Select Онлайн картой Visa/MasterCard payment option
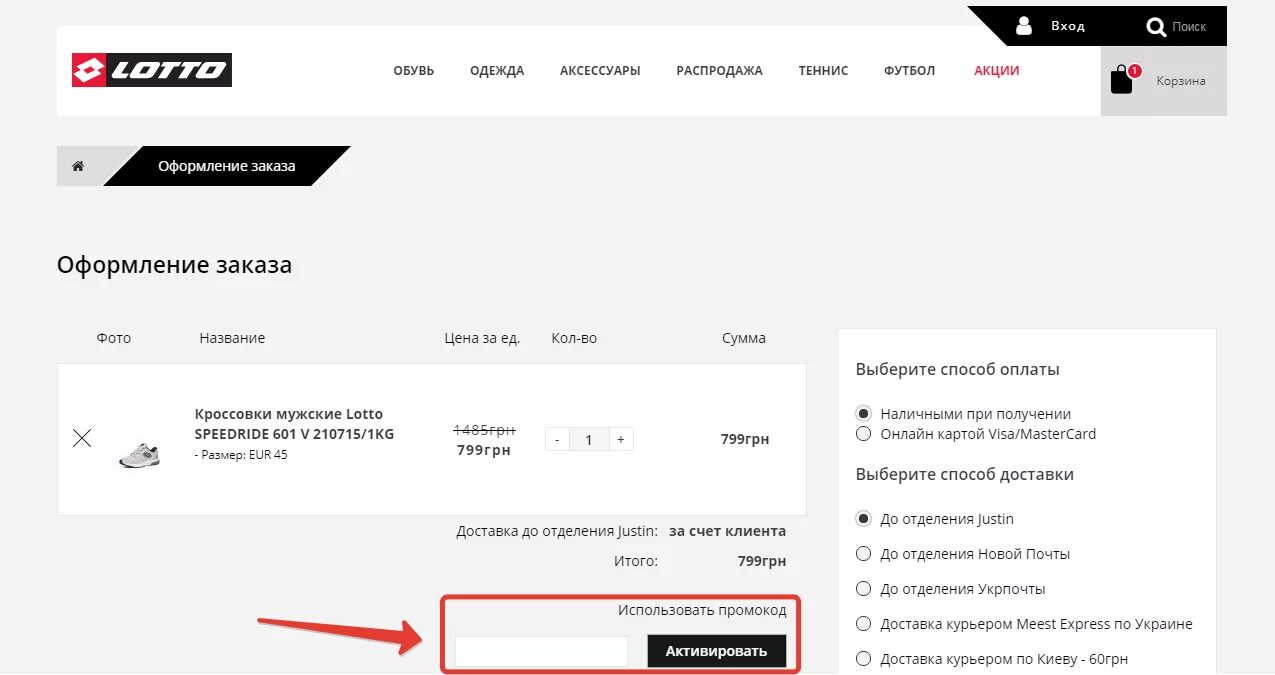 pos(863,433)
